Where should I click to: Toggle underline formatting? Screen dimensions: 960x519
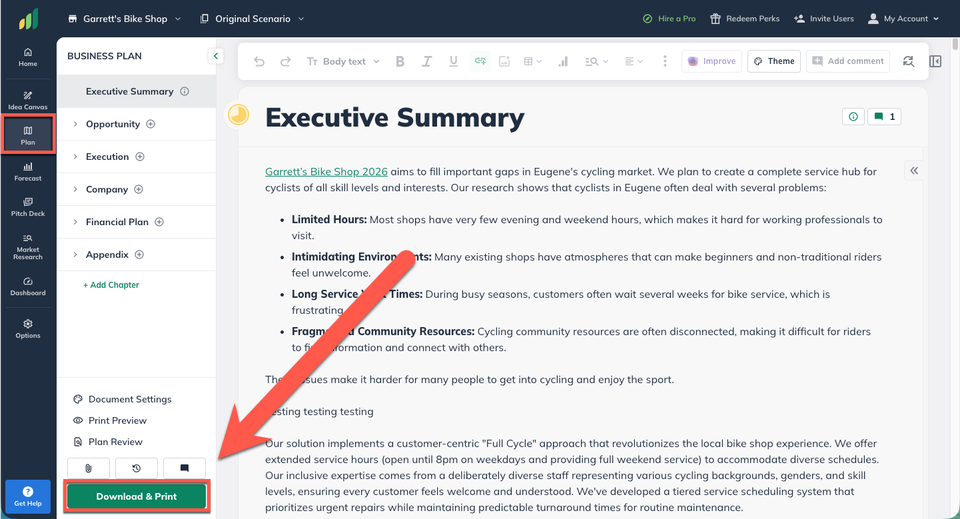(x=453, y=61)
